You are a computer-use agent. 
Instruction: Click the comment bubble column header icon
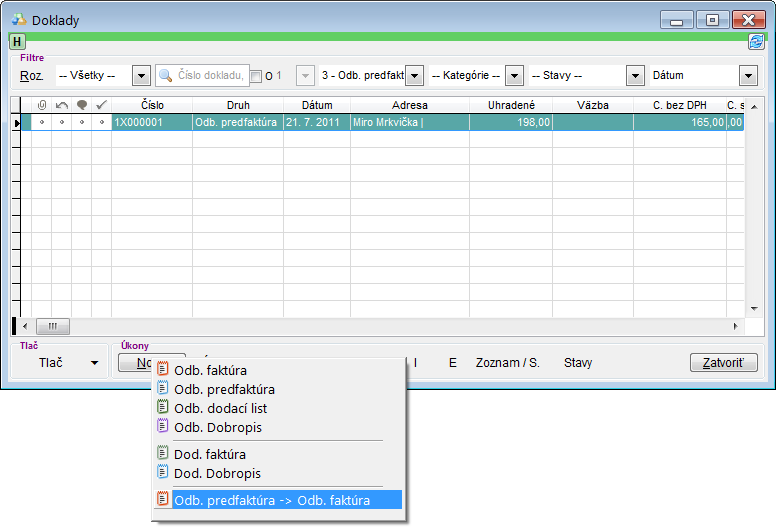click(x=81, y=105)
